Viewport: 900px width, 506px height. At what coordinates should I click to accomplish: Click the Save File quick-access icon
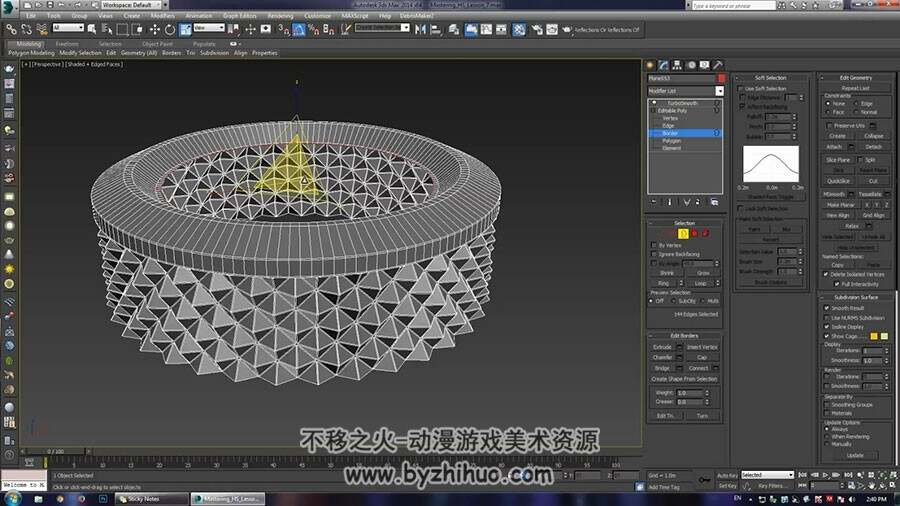(51, 5)
